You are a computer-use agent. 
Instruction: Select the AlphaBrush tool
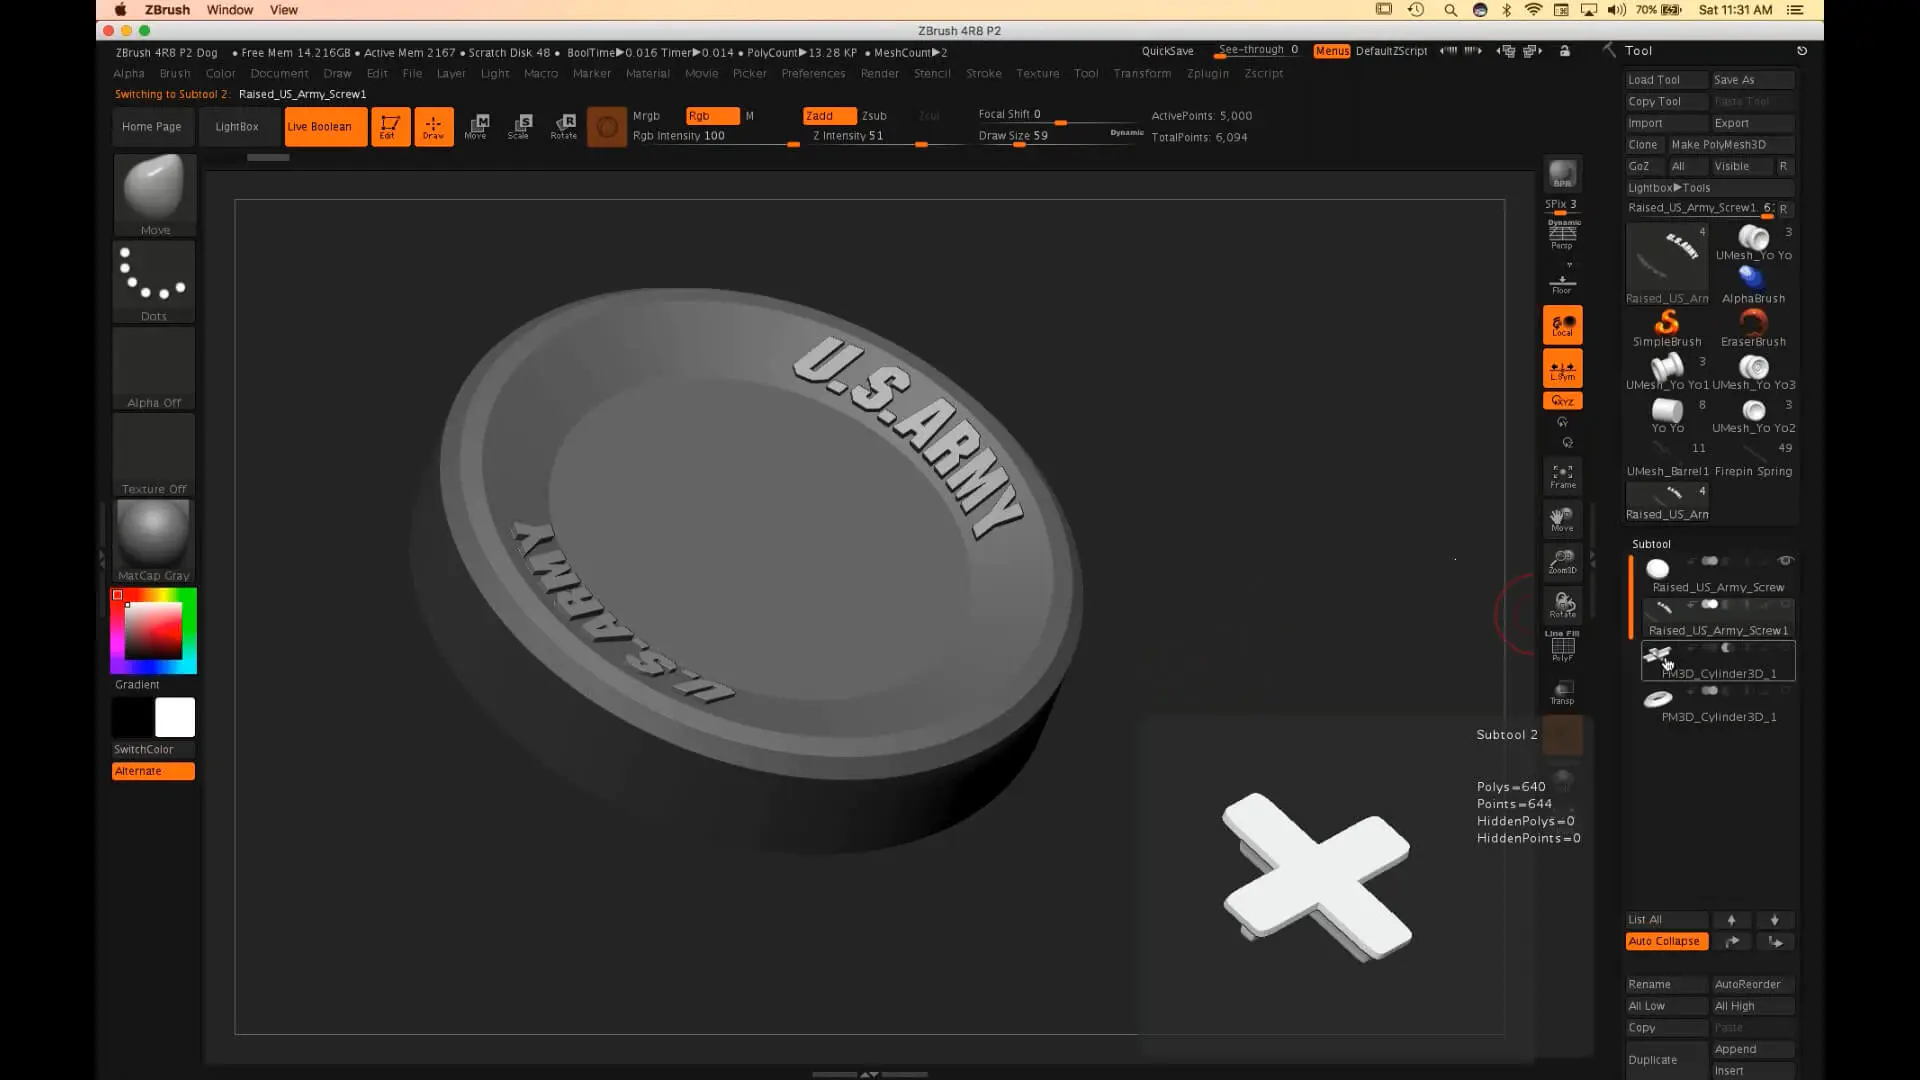point(1753,285)
